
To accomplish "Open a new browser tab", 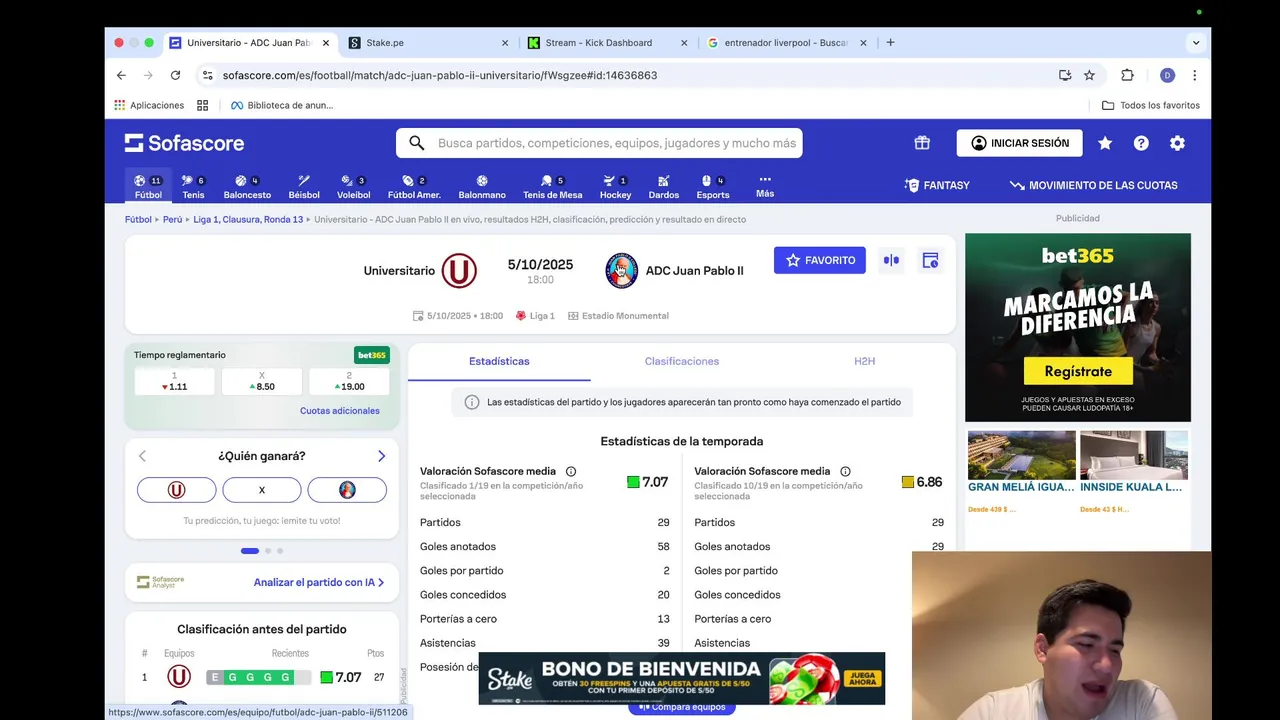I will pos(890,43).
